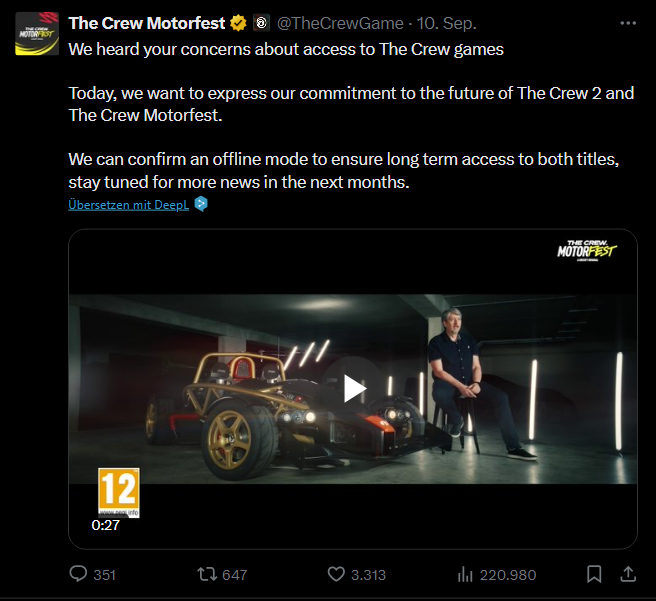Click the reply speech bubble icon
The width and height of the screenshot is (656, 601).
tap(80, 574)
